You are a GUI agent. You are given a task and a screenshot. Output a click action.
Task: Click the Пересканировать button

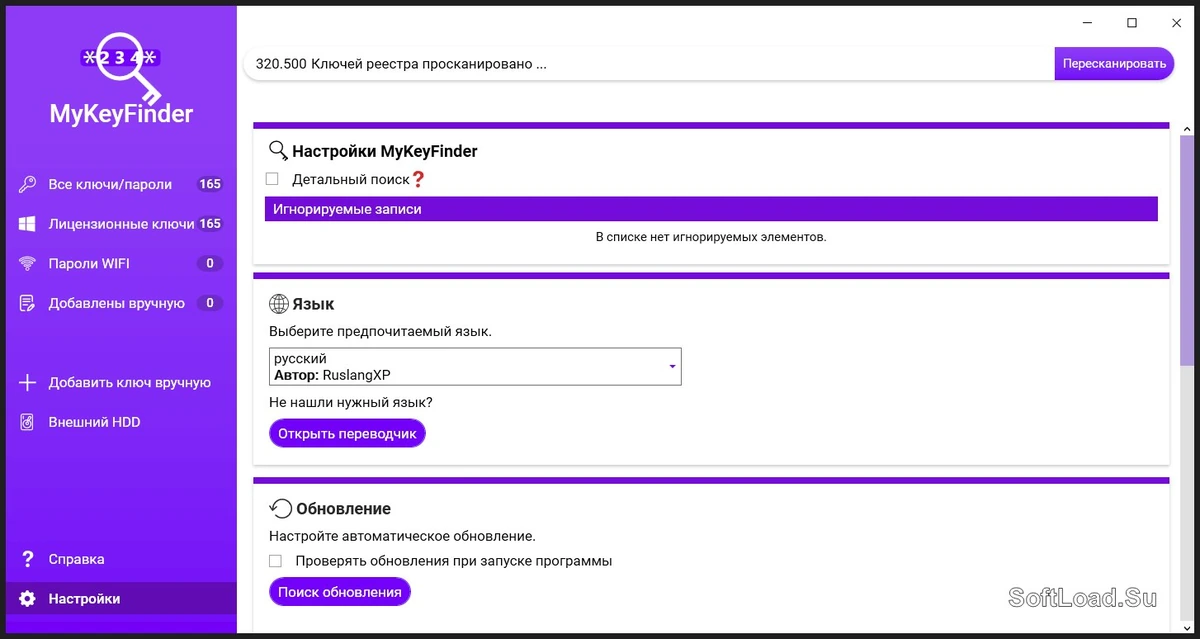tap(1114, 63)
